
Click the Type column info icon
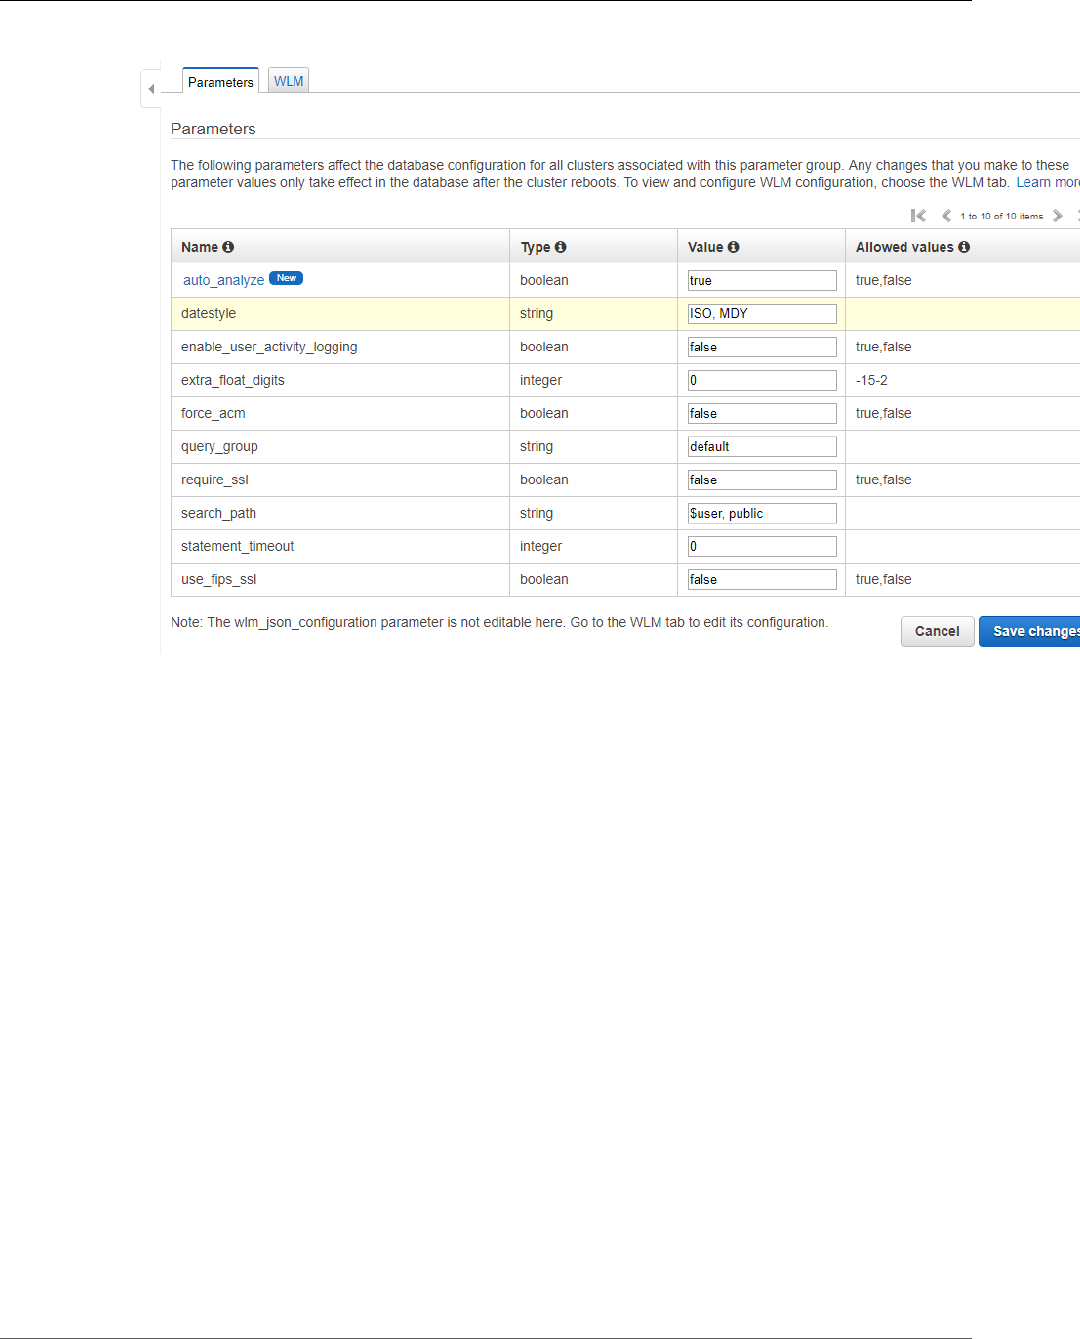coord(560,247)
